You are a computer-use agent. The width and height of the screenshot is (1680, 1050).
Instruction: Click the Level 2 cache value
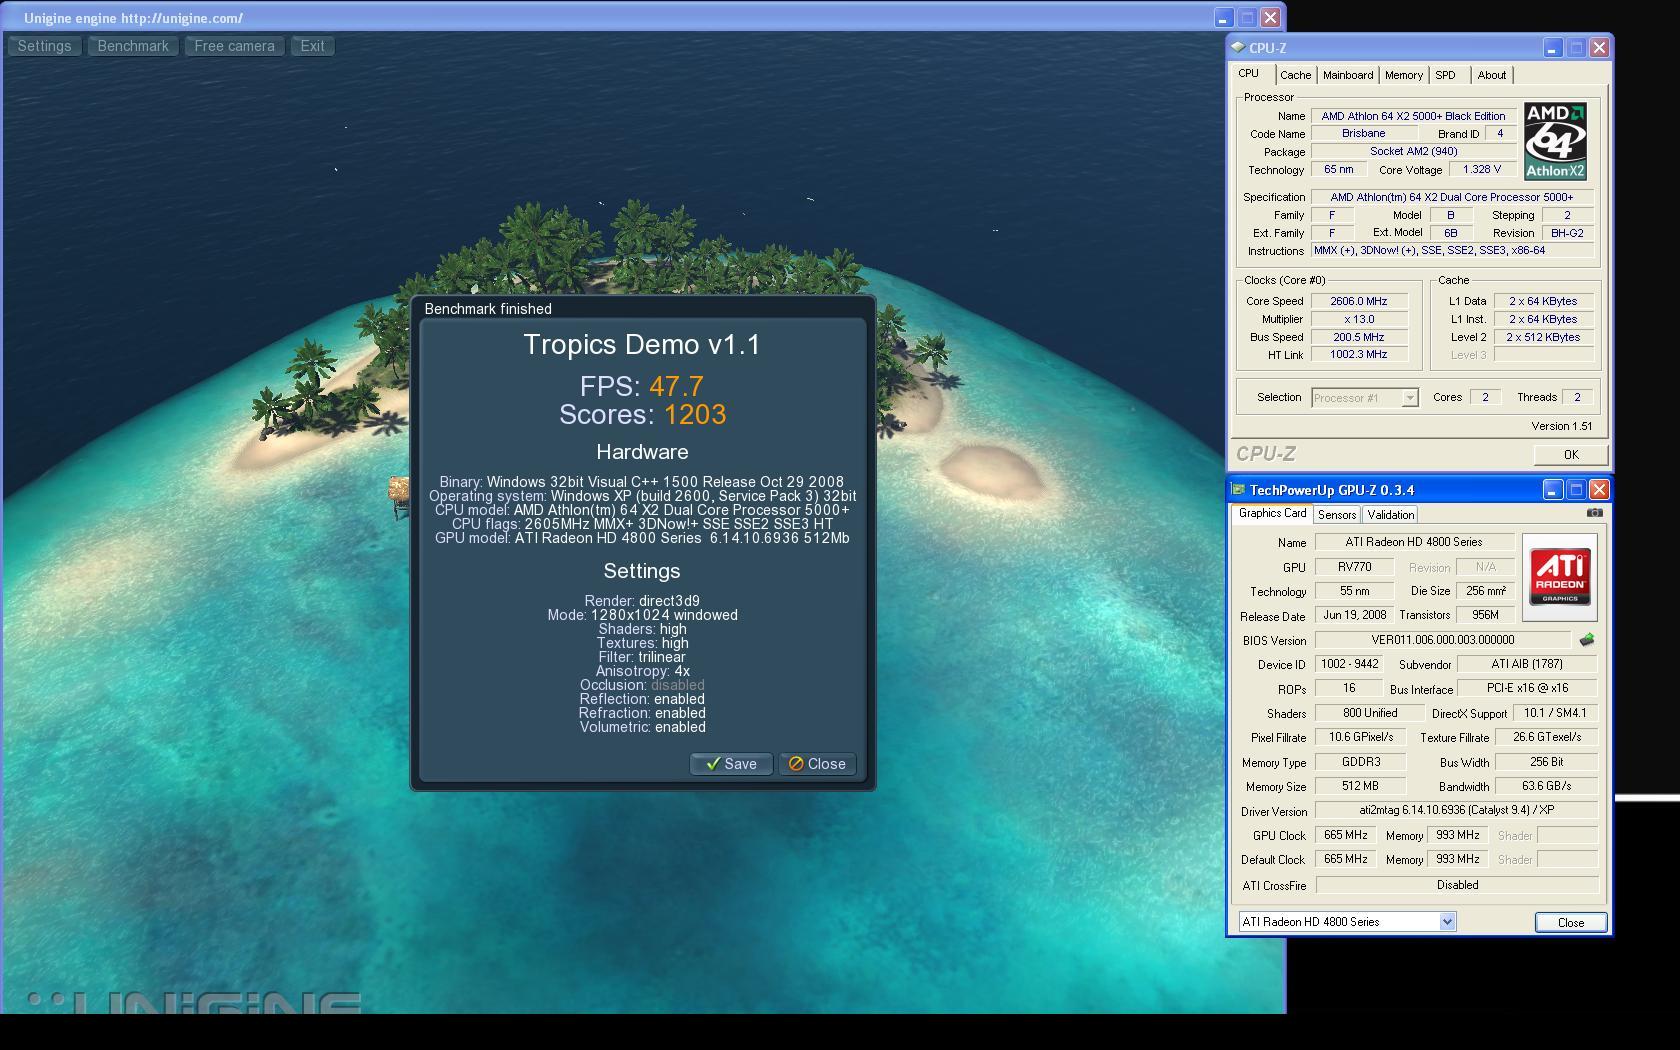coord(1543,337)
